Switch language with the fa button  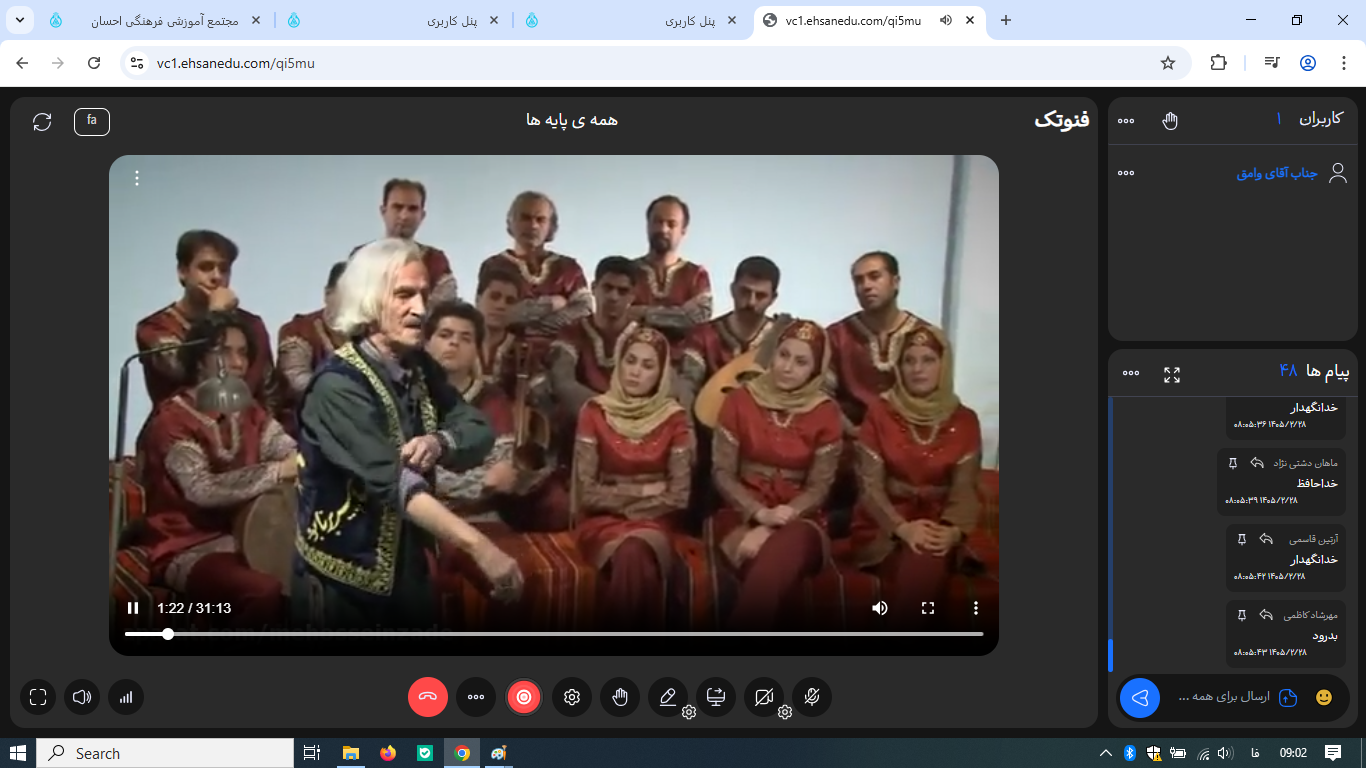[x=92, y=121]
